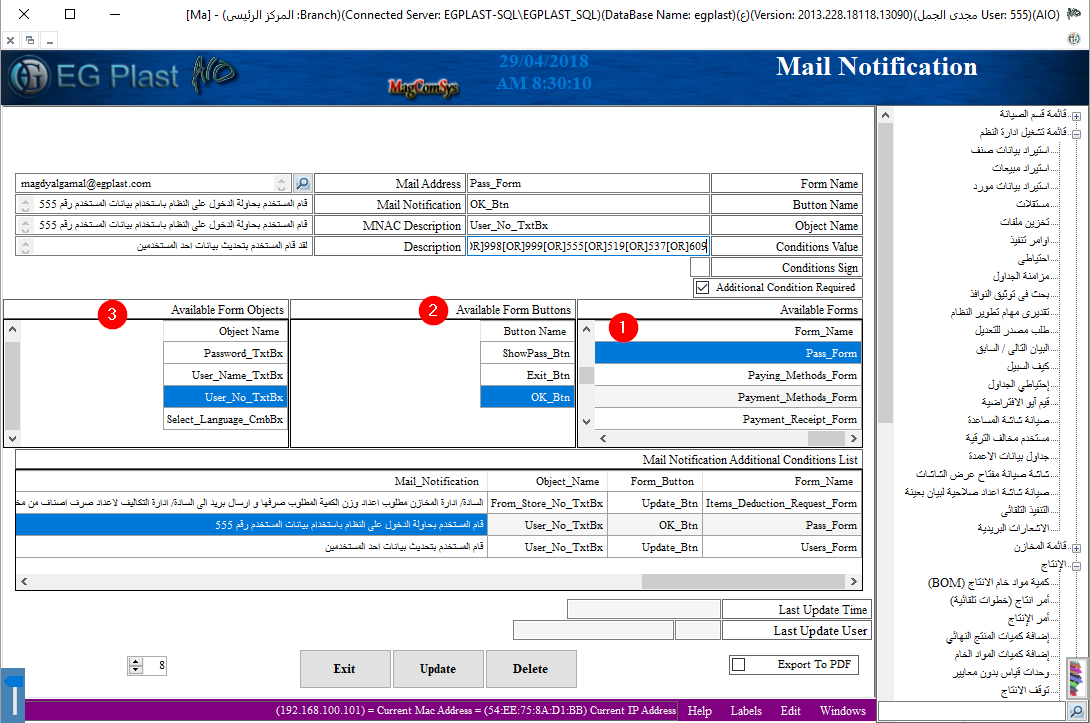Open the استيراد مبيعات tree item
The height and width of the screenshot is (723, 1090).
pos(1021,168)
